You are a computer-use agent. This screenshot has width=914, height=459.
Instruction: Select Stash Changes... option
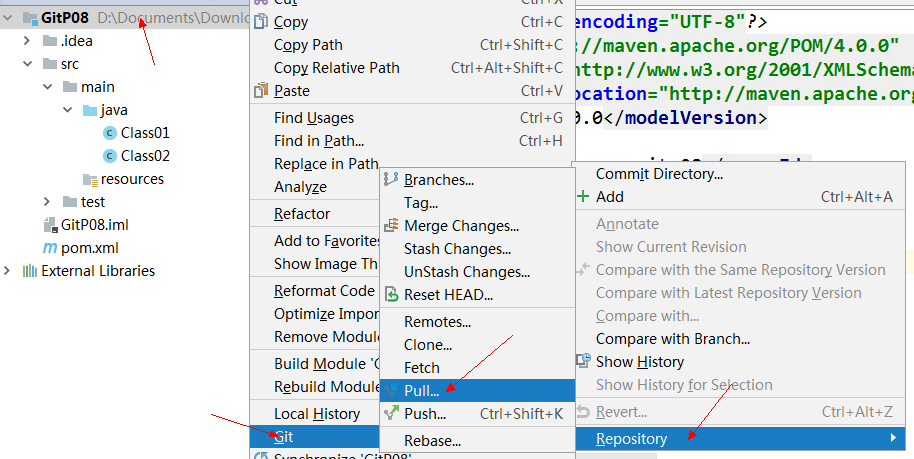click(457, 249)
